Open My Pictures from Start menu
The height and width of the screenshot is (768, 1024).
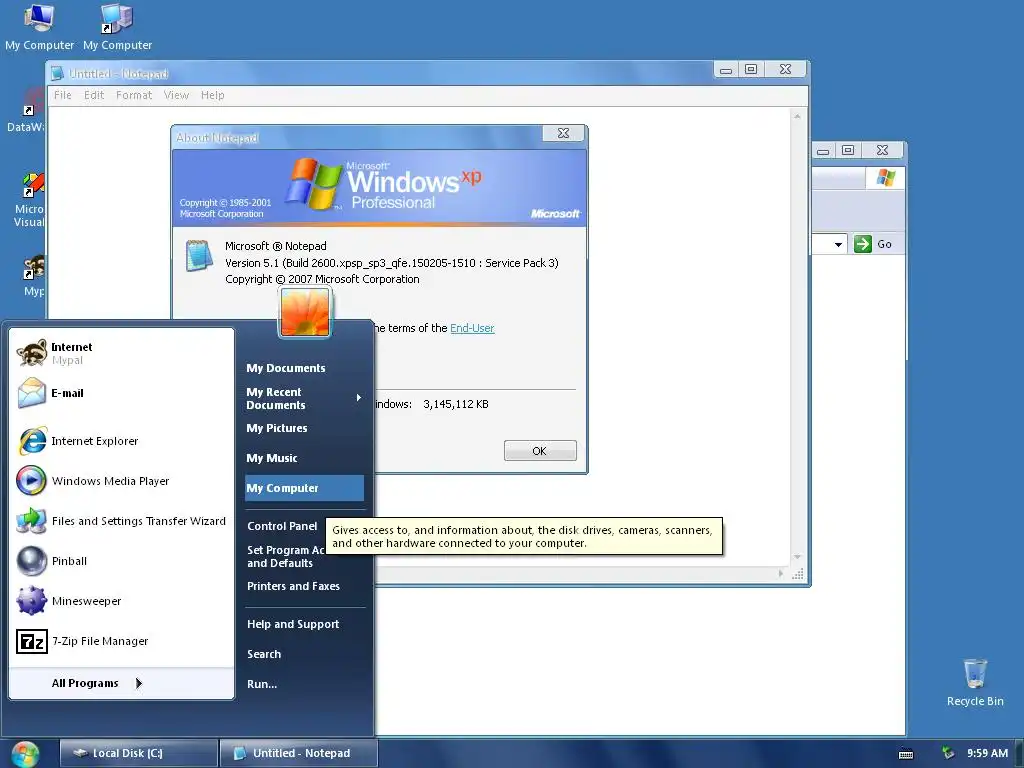[x=304, y=428]
